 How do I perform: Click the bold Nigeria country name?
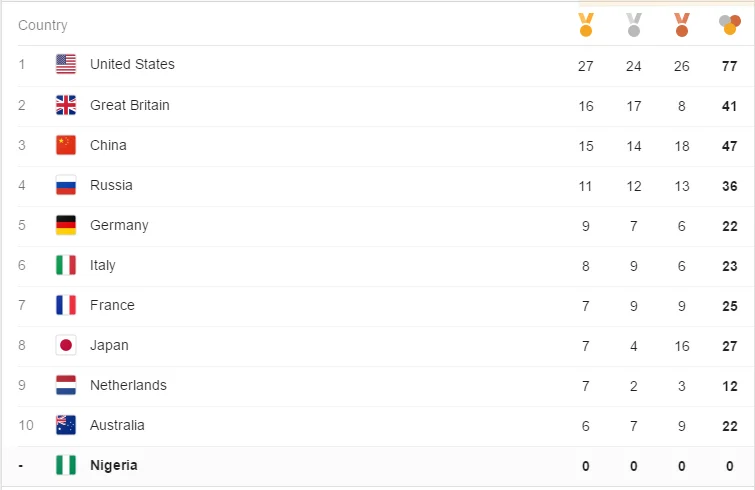point(114,465)
